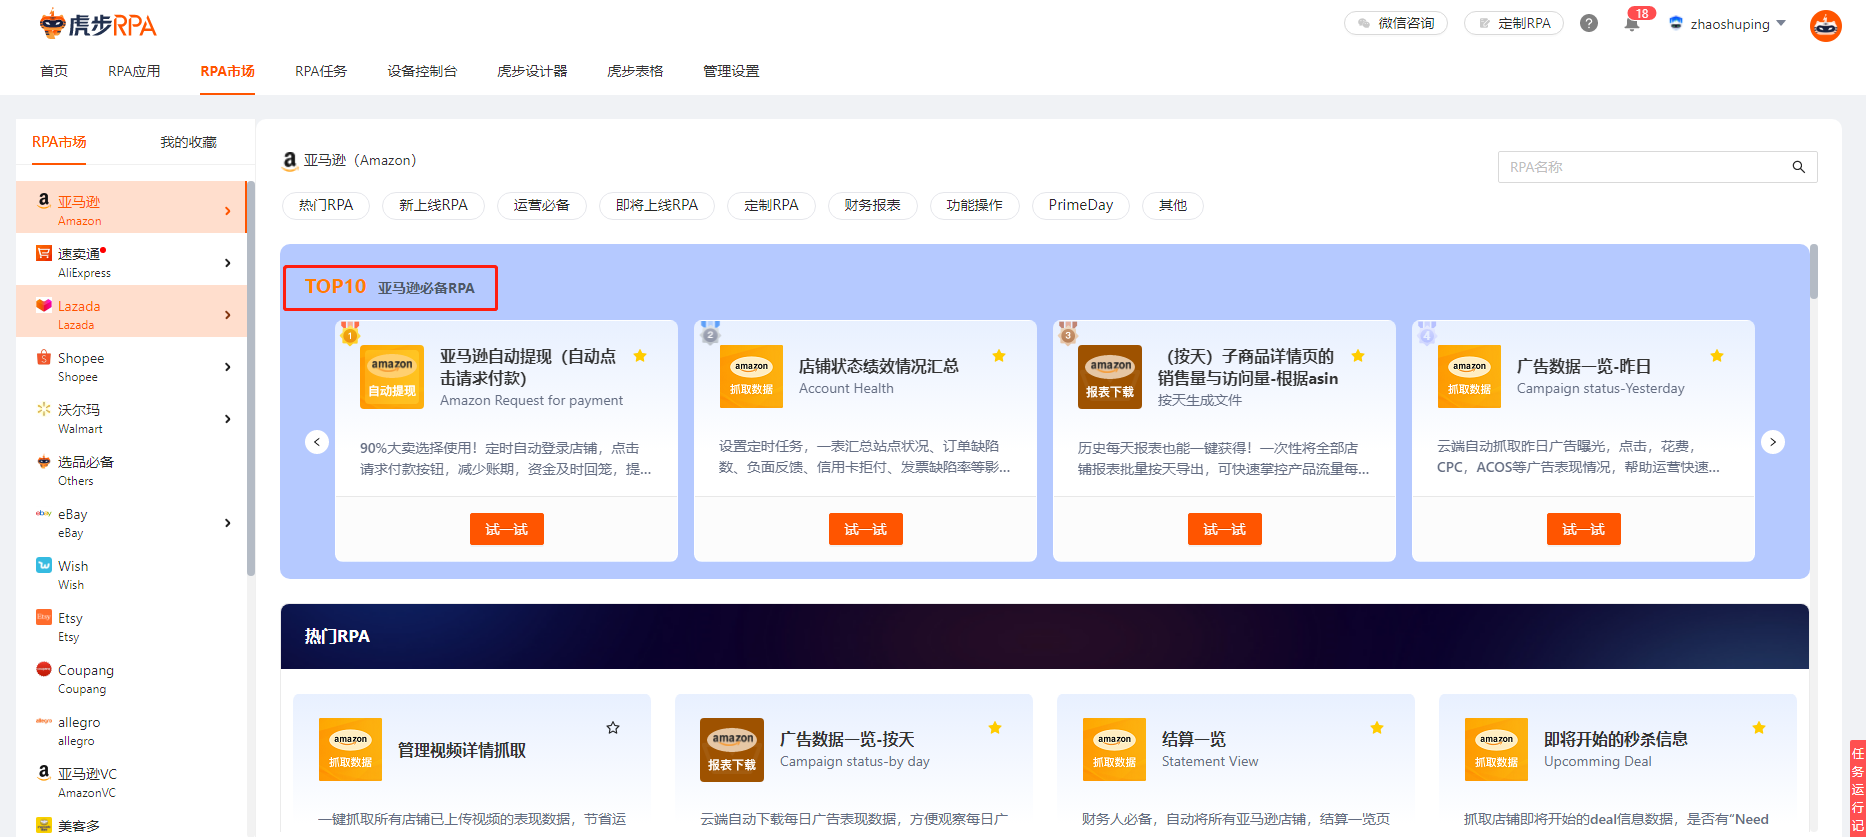Open the RPA应用 navigation item
Screen dimensions: 1866x837
coord(134,71)
